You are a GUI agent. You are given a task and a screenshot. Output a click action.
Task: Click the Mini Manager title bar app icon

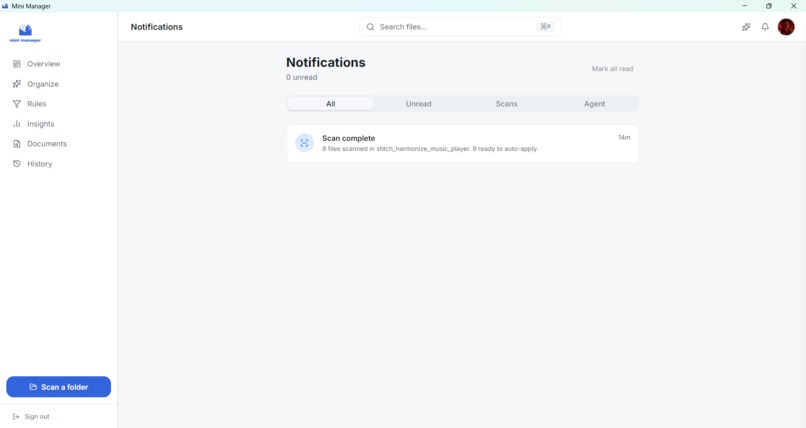(5, 6)
